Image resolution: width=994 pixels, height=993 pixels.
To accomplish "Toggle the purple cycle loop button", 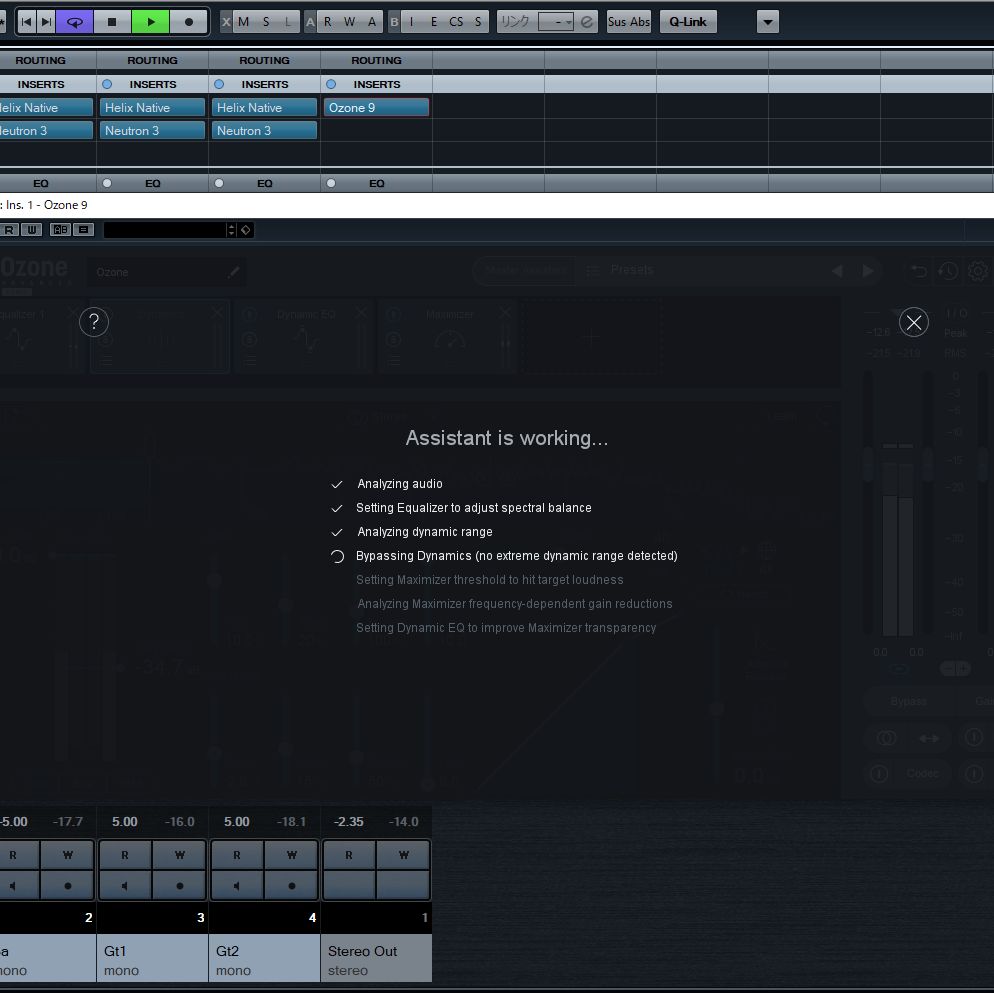I will tap(75, 22).
